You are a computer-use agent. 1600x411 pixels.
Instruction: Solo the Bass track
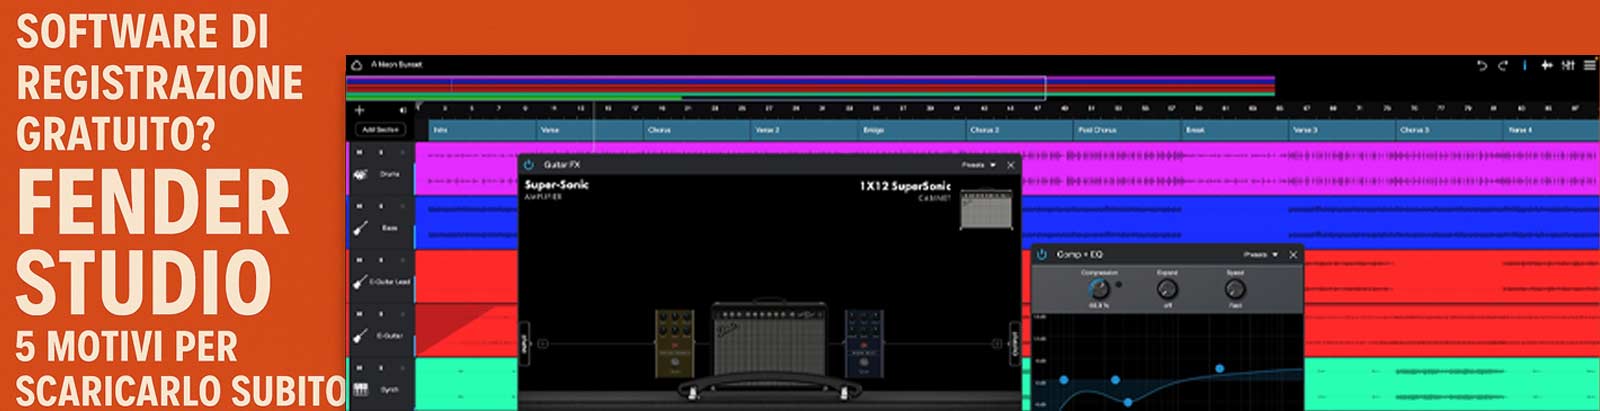381,206
